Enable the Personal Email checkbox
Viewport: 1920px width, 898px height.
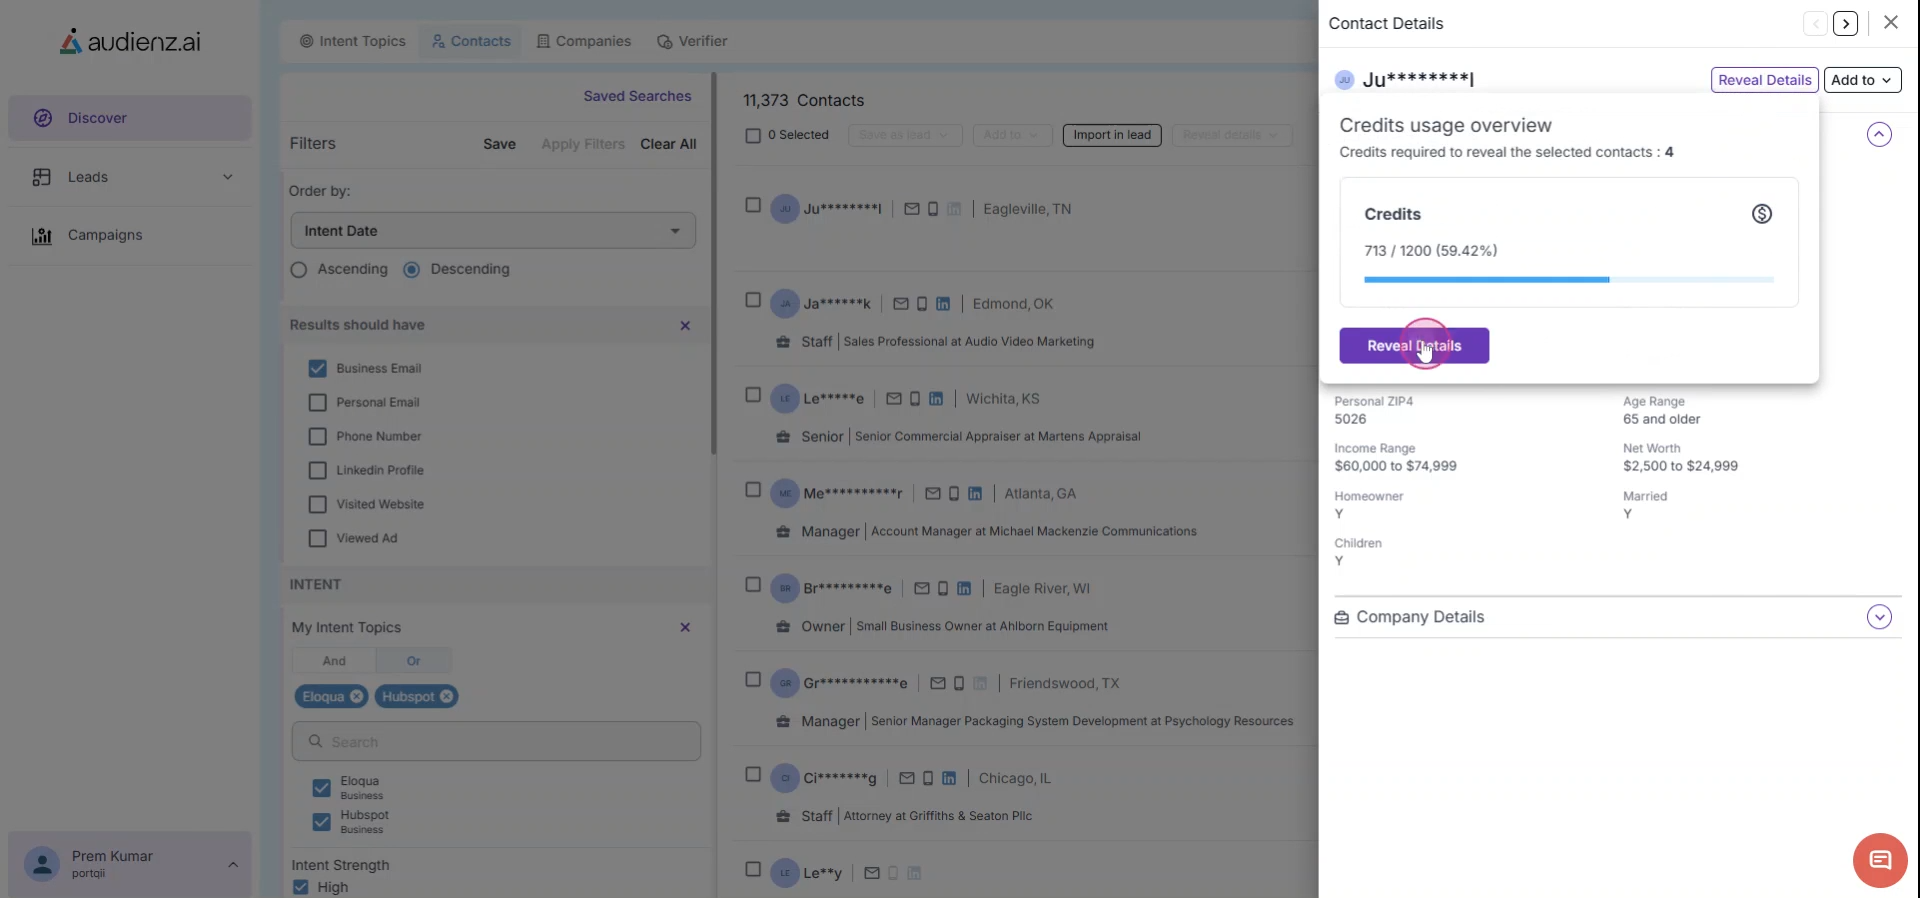tap(318, 403)
